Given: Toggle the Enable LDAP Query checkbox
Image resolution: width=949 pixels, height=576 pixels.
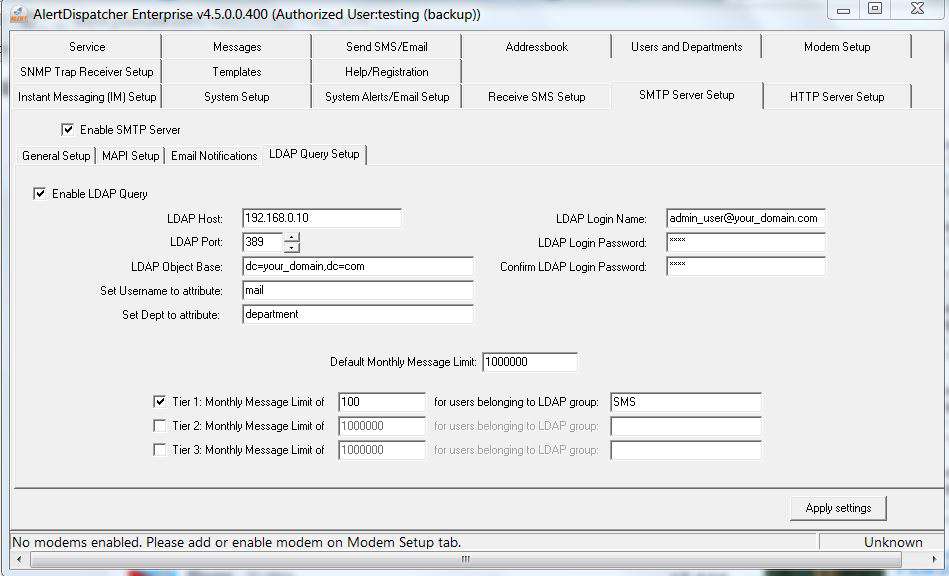Looking at the screenshot, I should (x=39, y=194).
